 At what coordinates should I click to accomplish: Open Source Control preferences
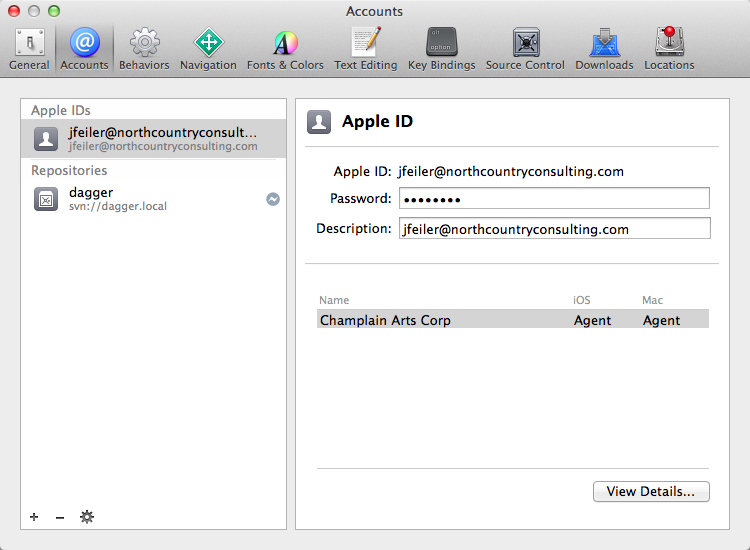[x=525, y=49]
